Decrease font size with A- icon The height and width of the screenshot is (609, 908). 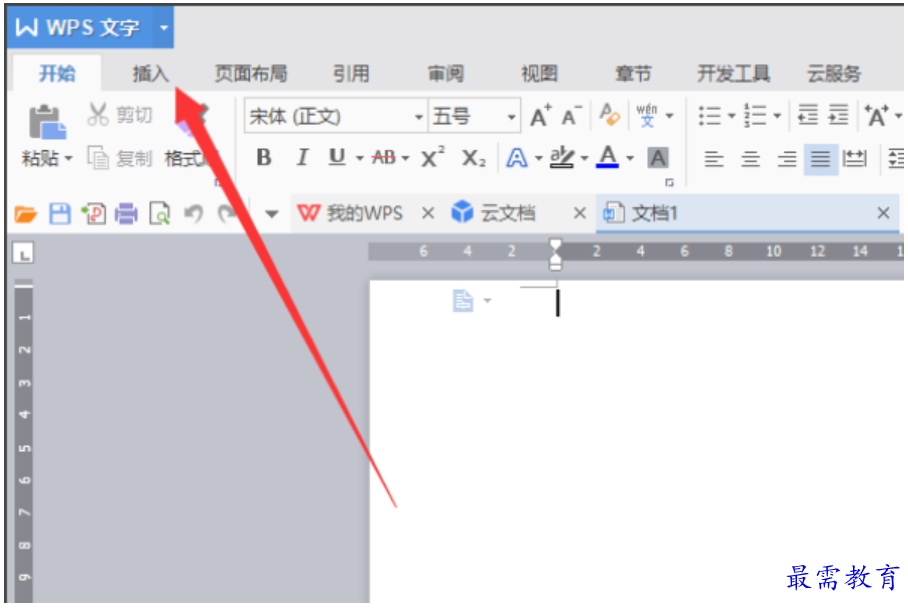(572, 116)
